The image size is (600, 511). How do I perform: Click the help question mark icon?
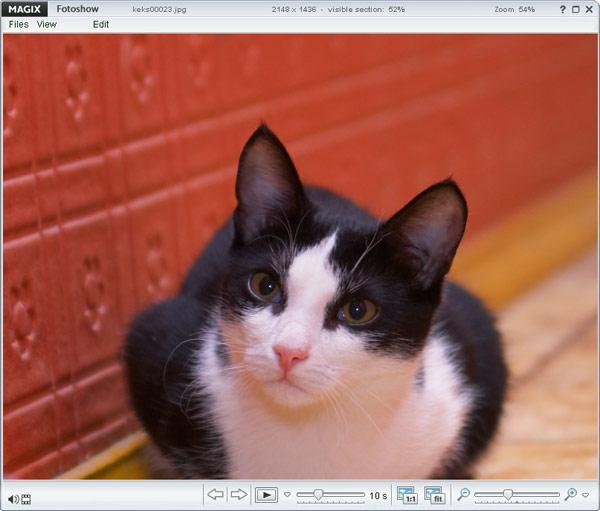click(x=562, y=10)
